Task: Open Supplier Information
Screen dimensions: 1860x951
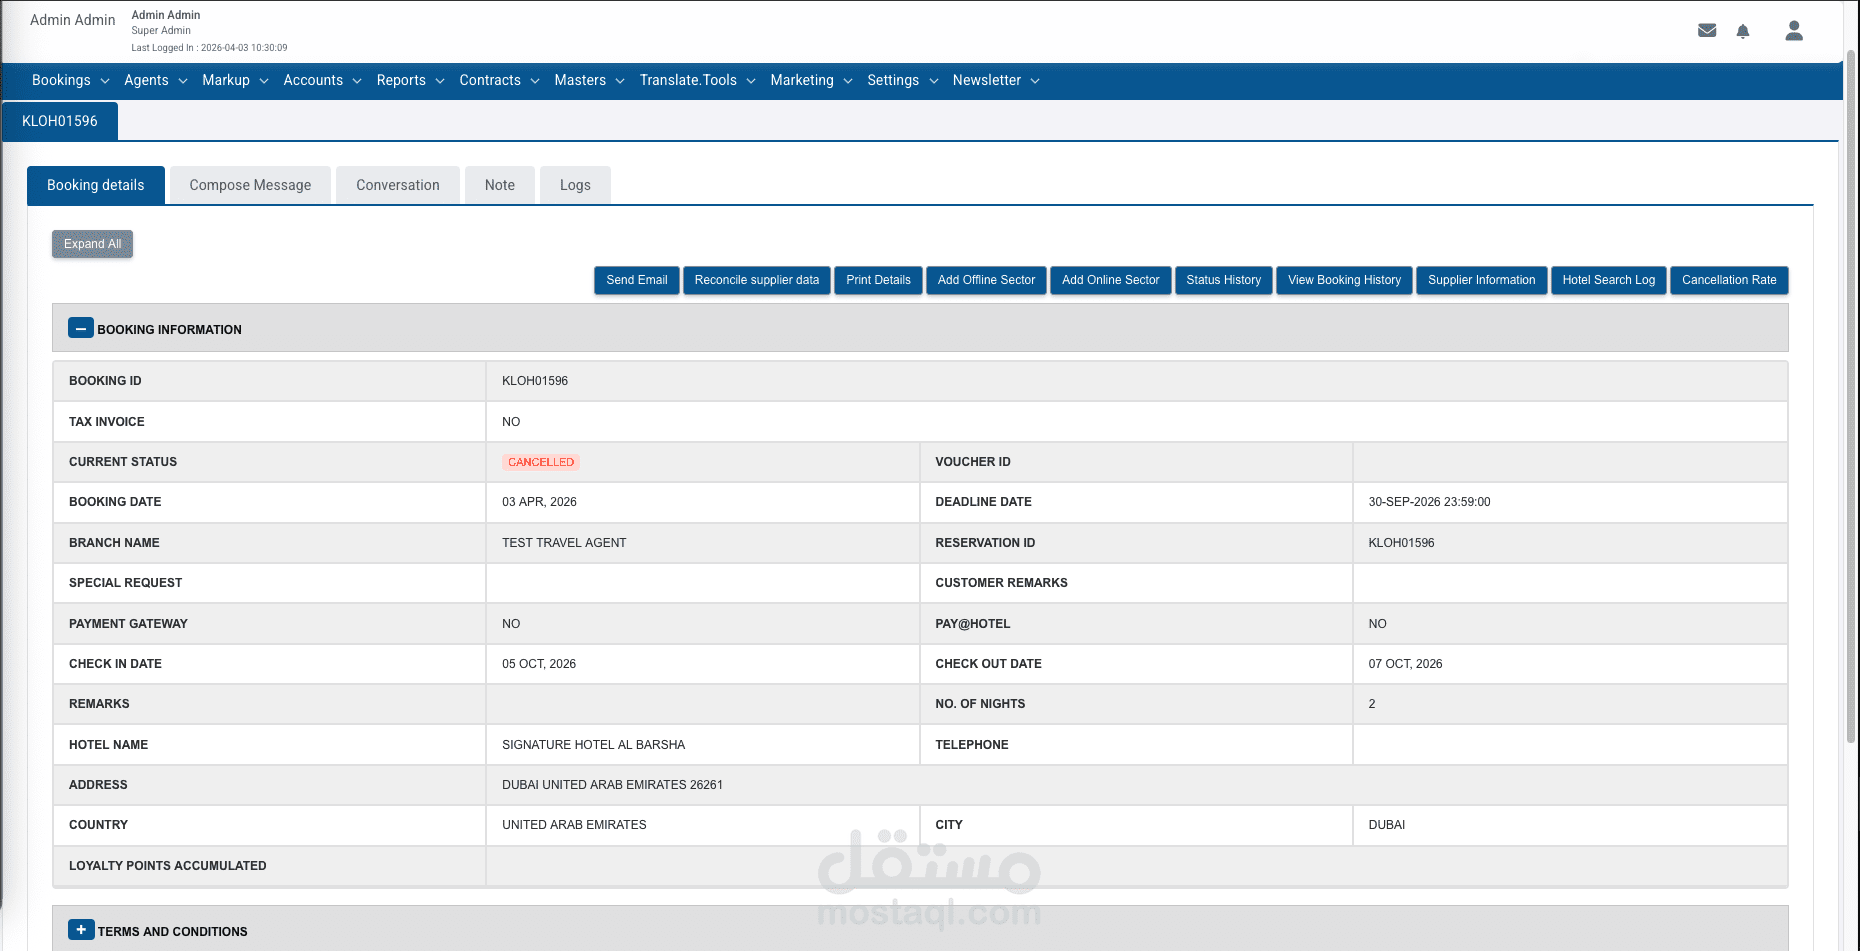Action: (1482, 280)
